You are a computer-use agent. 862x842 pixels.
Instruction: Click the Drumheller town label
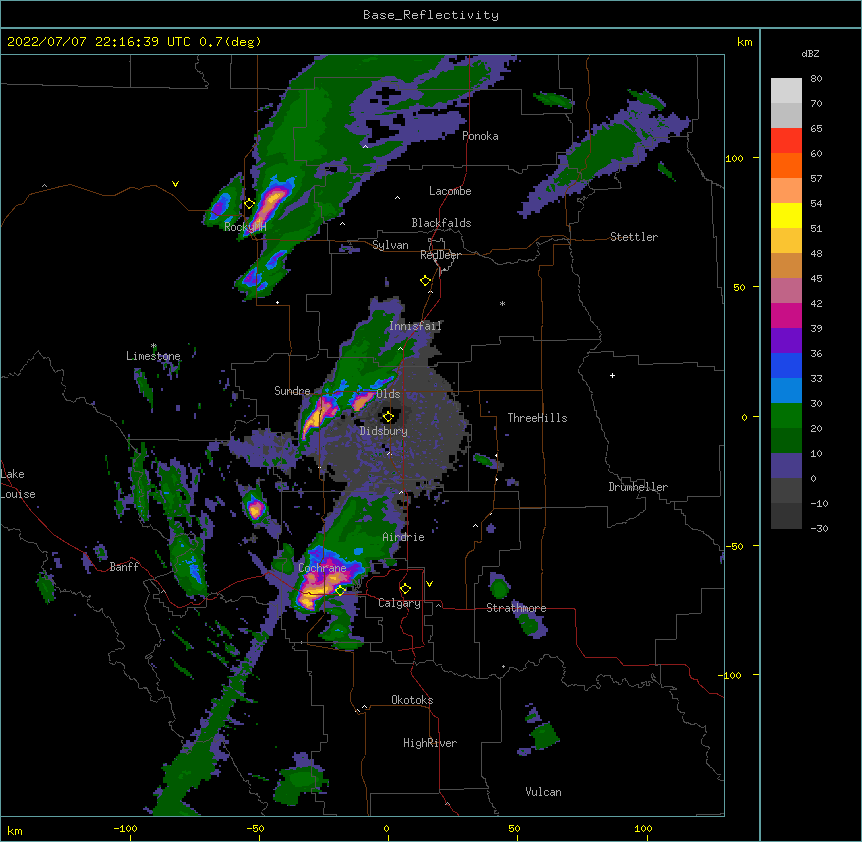tap(638, 487)
